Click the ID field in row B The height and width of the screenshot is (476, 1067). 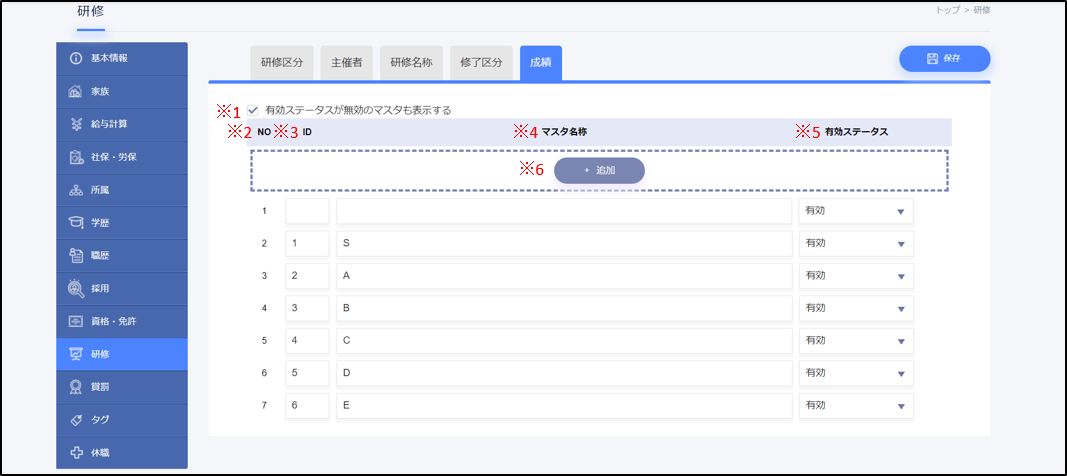tap(308, 309)
